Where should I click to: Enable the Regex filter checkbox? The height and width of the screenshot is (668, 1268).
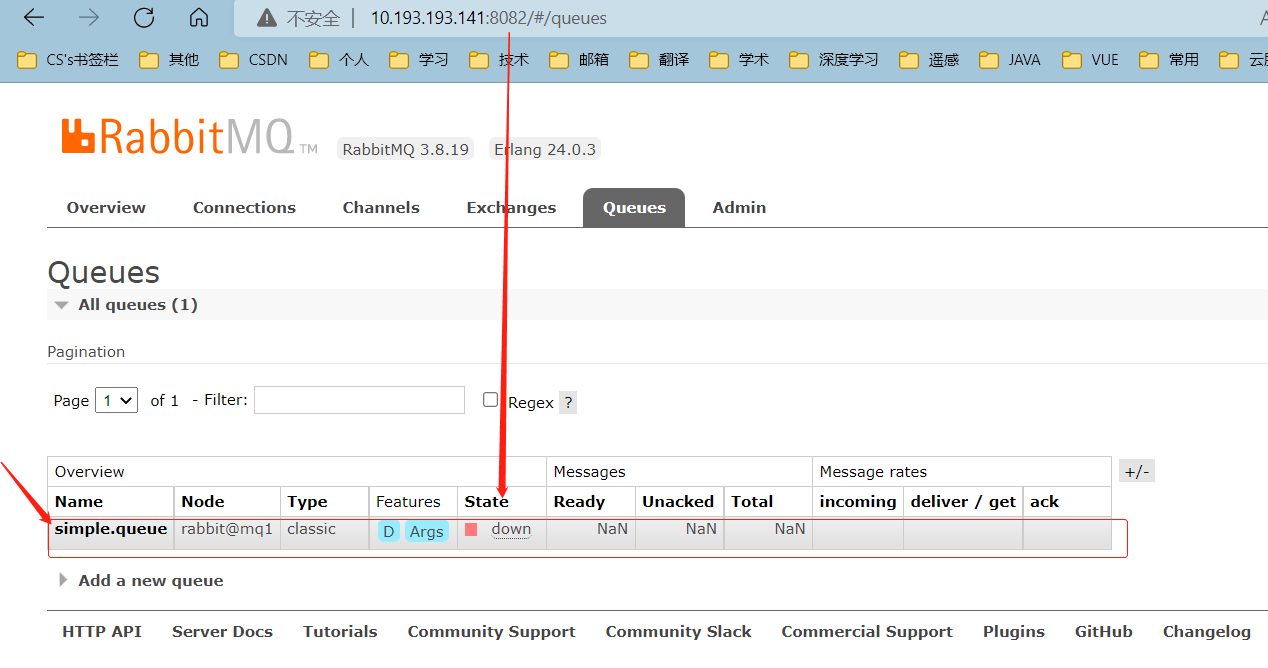point(490,399)
